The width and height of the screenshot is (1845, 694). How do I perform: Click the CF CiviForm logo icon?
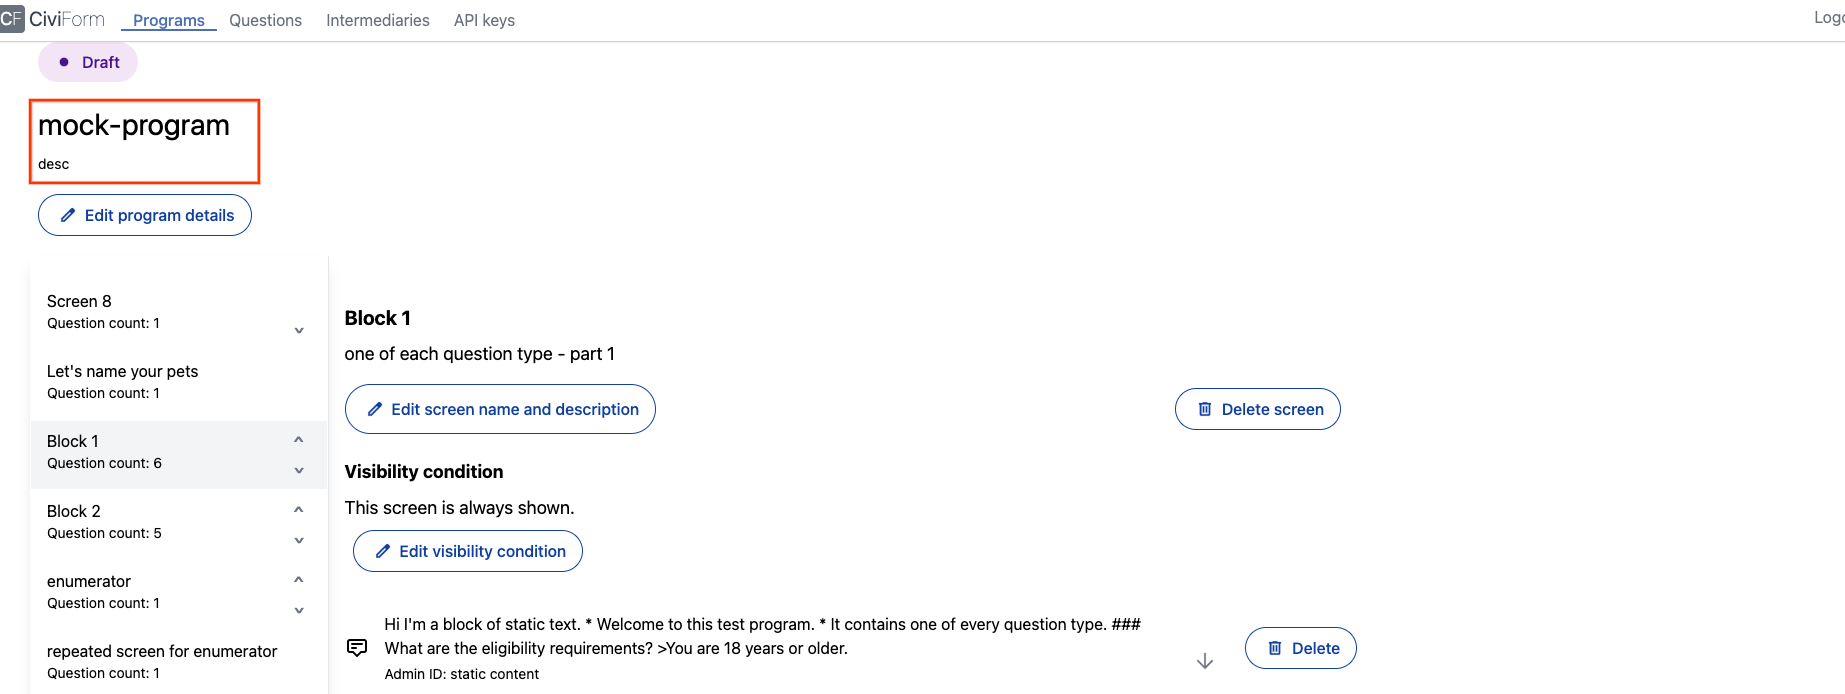(x=14, y=19)
